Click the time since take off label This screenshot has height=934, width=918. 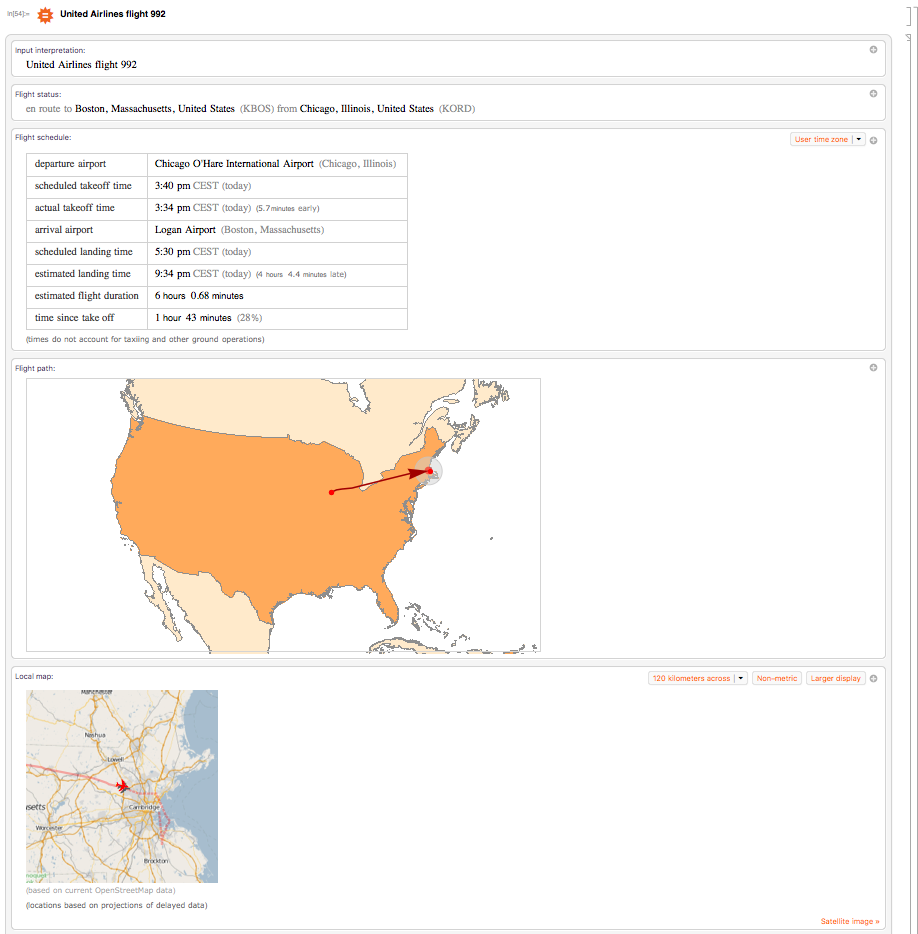click(74, 318)
